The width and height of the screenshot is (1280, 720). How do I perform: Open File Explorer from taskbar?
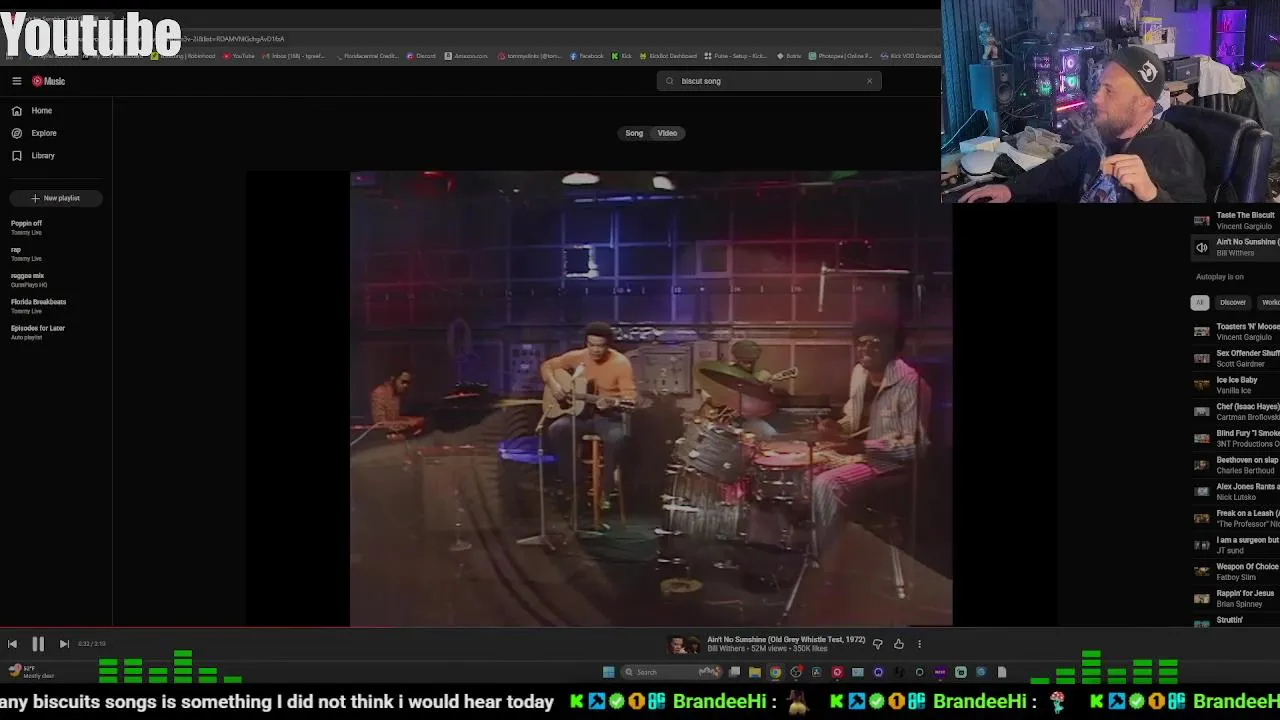tap(755, 672)
